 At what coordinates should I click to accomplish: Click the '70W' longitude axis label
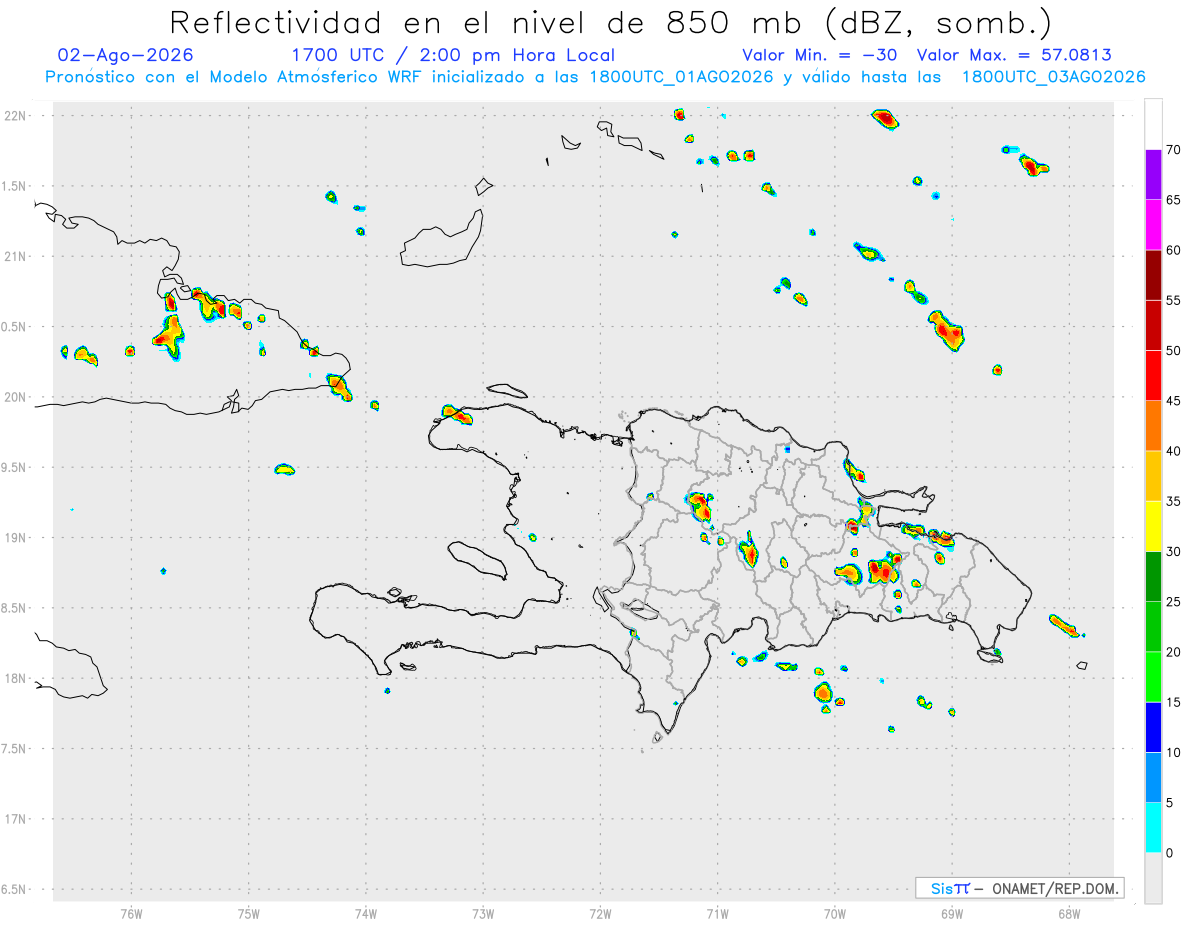[835, 913]
